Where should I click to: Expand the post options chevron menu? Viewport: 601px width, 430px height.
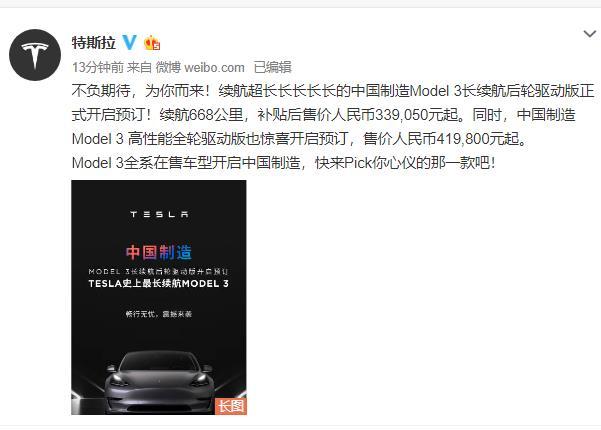coord(590,34)
